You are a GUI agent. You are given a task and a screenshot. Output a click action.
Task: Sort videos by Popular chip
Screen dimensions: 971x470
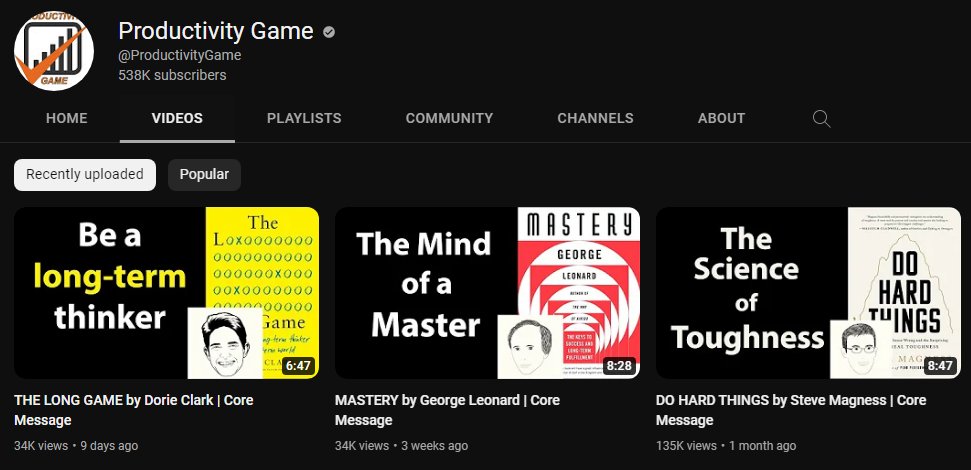(204, 175)
